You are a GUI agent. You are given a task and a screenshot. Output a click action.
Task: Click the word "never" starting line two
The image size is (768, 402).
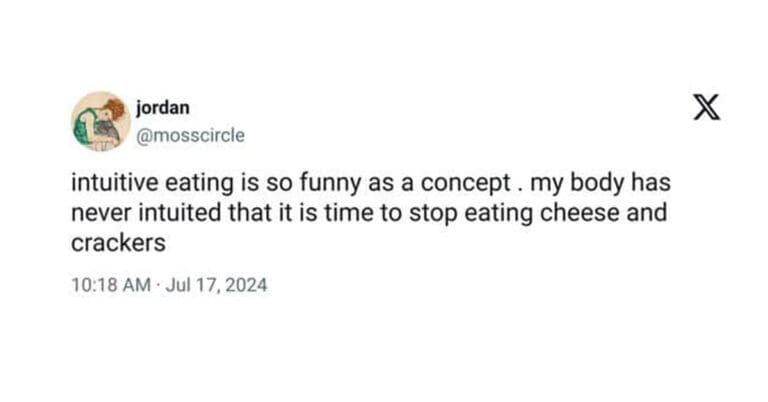[x=96, y=214]
